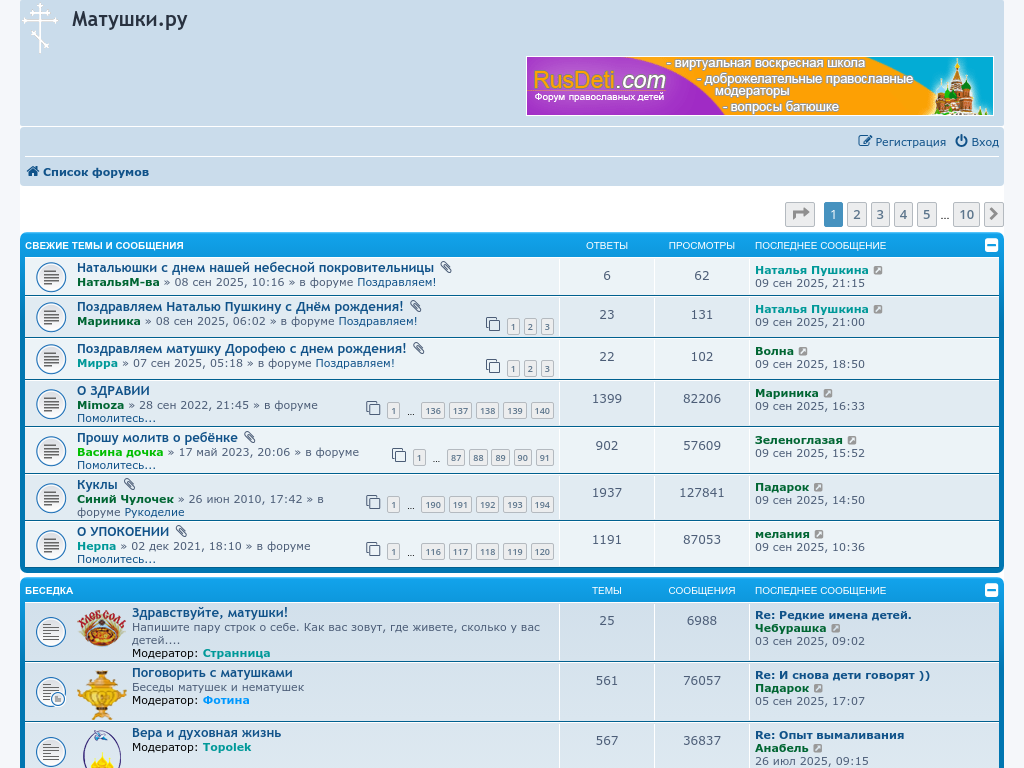Click the Orthodox cross site logo
Viewport: 1024px width, 768px height.
click(x=40, y=27)
